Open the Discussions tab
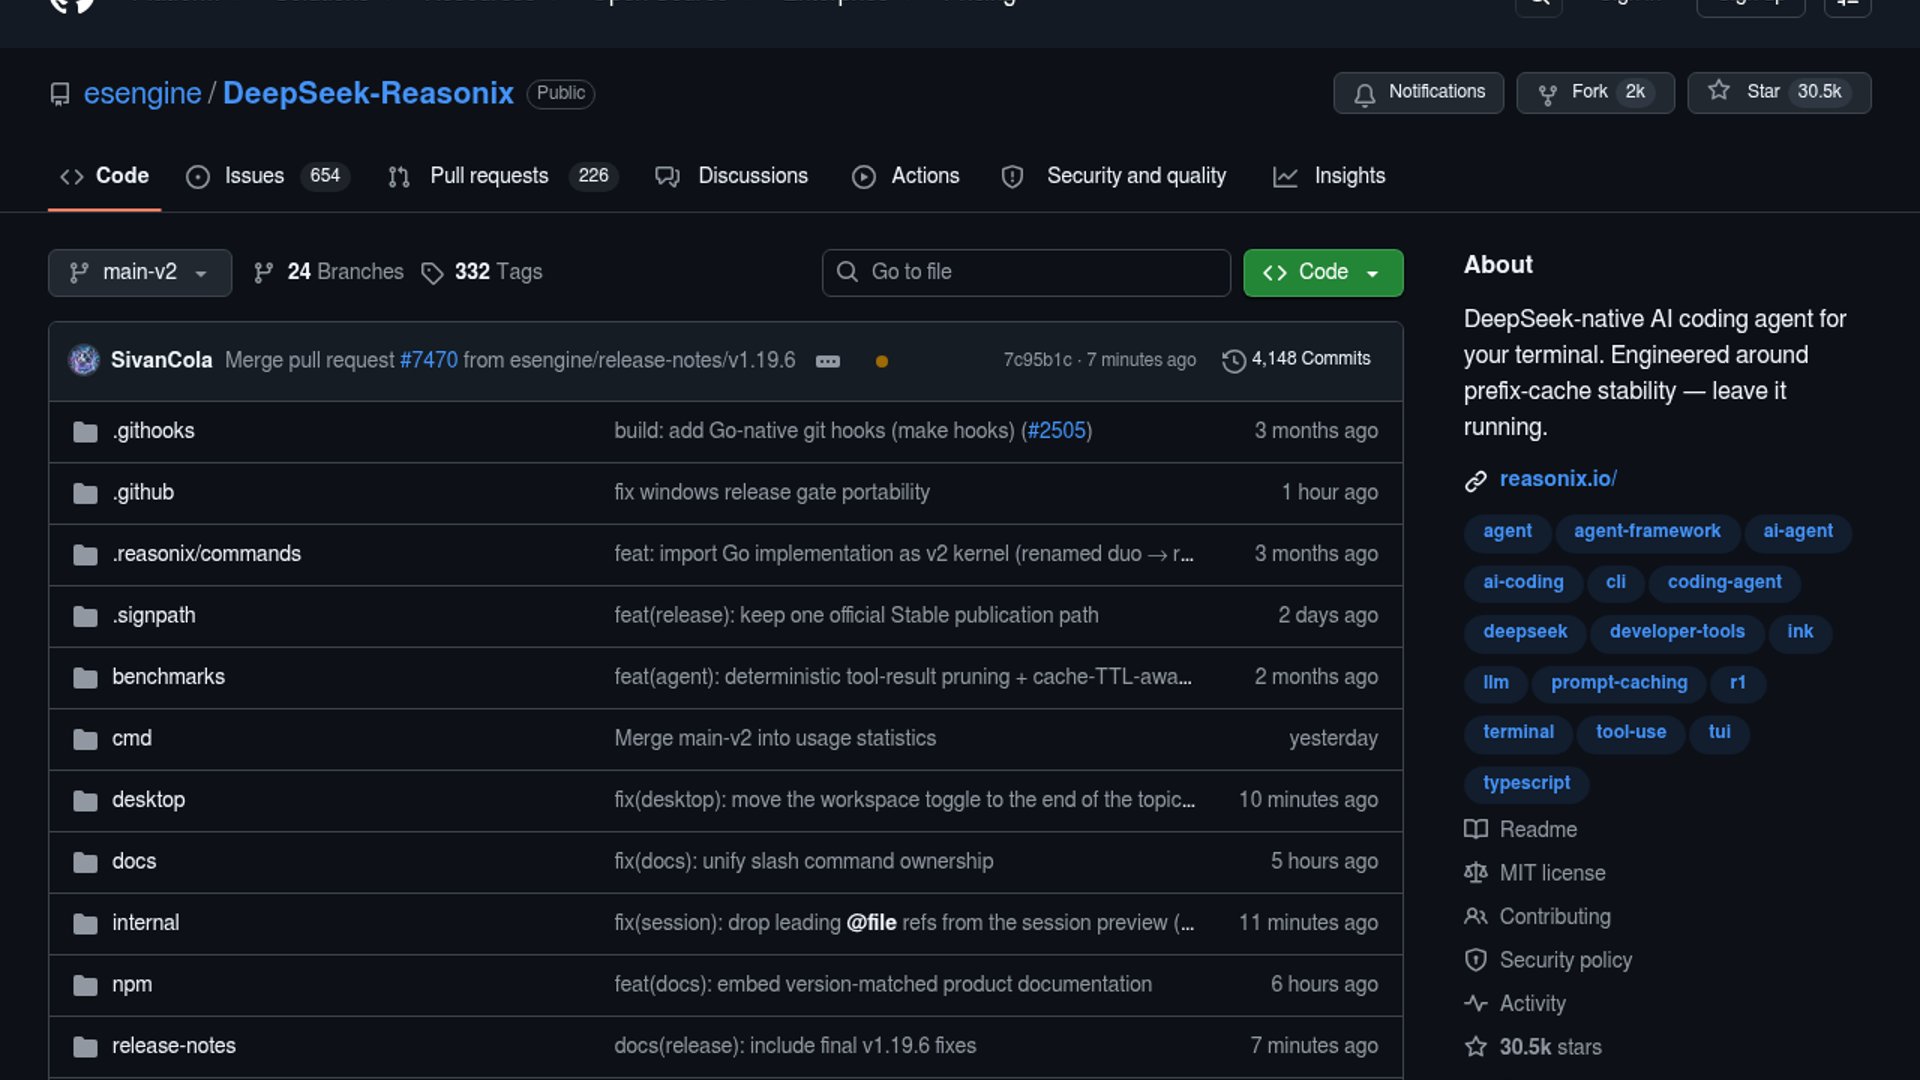The width and height of the screenshot is (1920, 1080). (731, 176)
